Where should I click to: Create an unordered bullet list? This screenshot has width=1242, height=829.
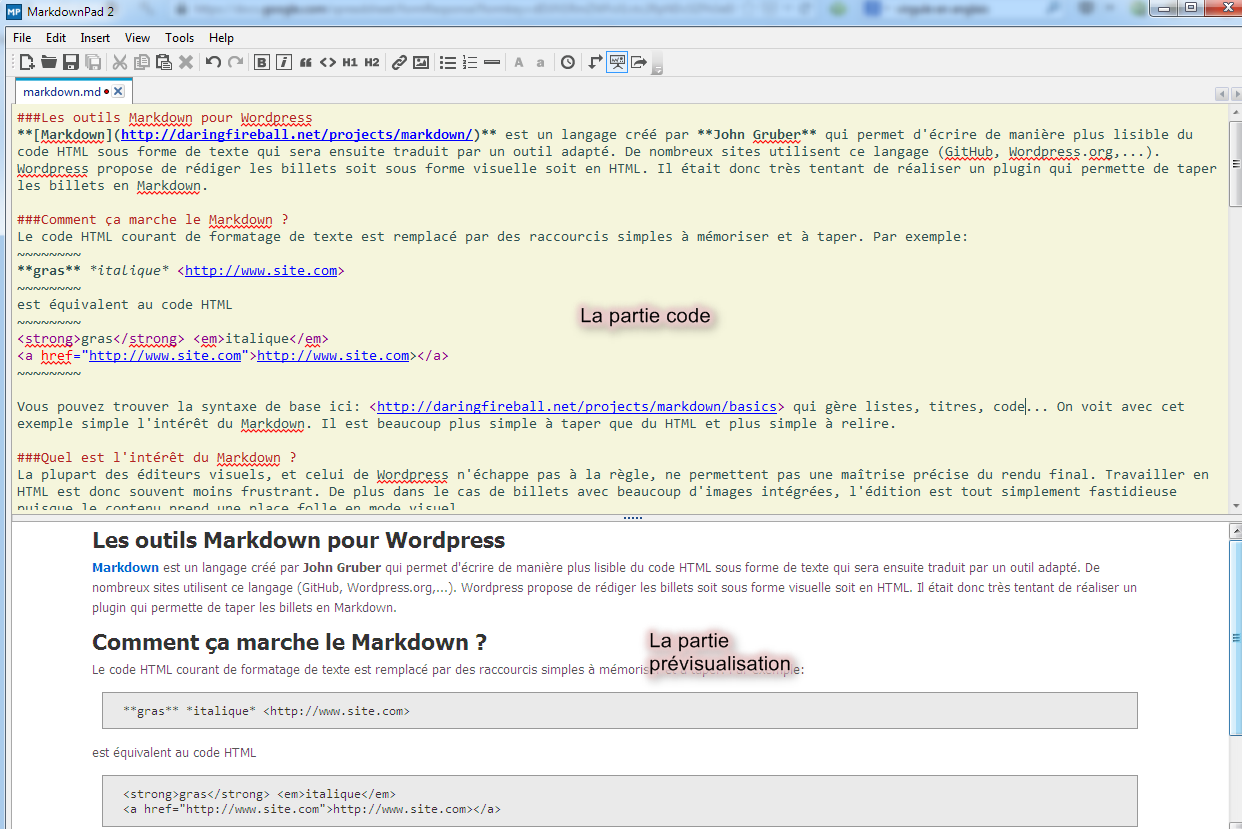point(448,62)
